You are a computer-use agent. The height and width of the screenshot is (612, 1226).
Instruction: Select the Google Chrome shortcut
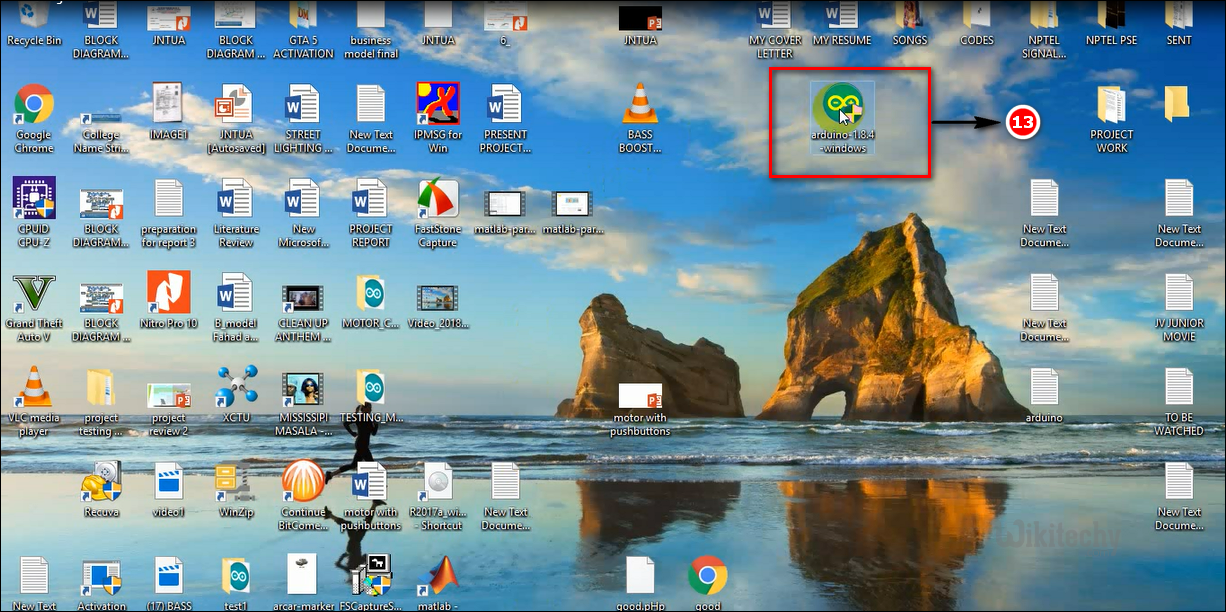[33, 105]
